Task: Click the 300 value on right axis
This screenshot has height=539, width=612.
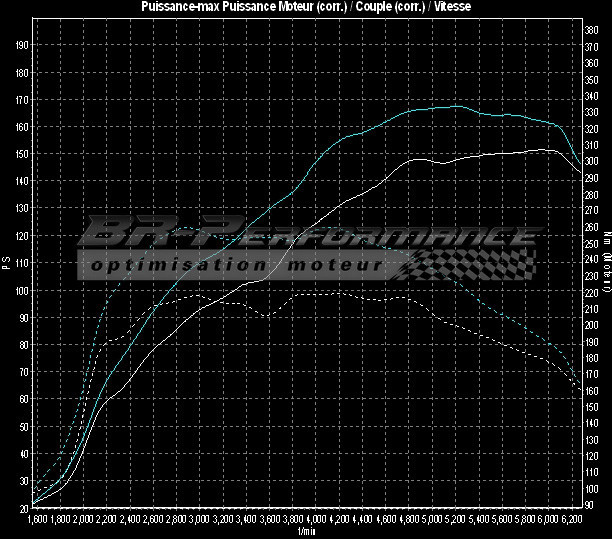Action: [x=592, y=160]
